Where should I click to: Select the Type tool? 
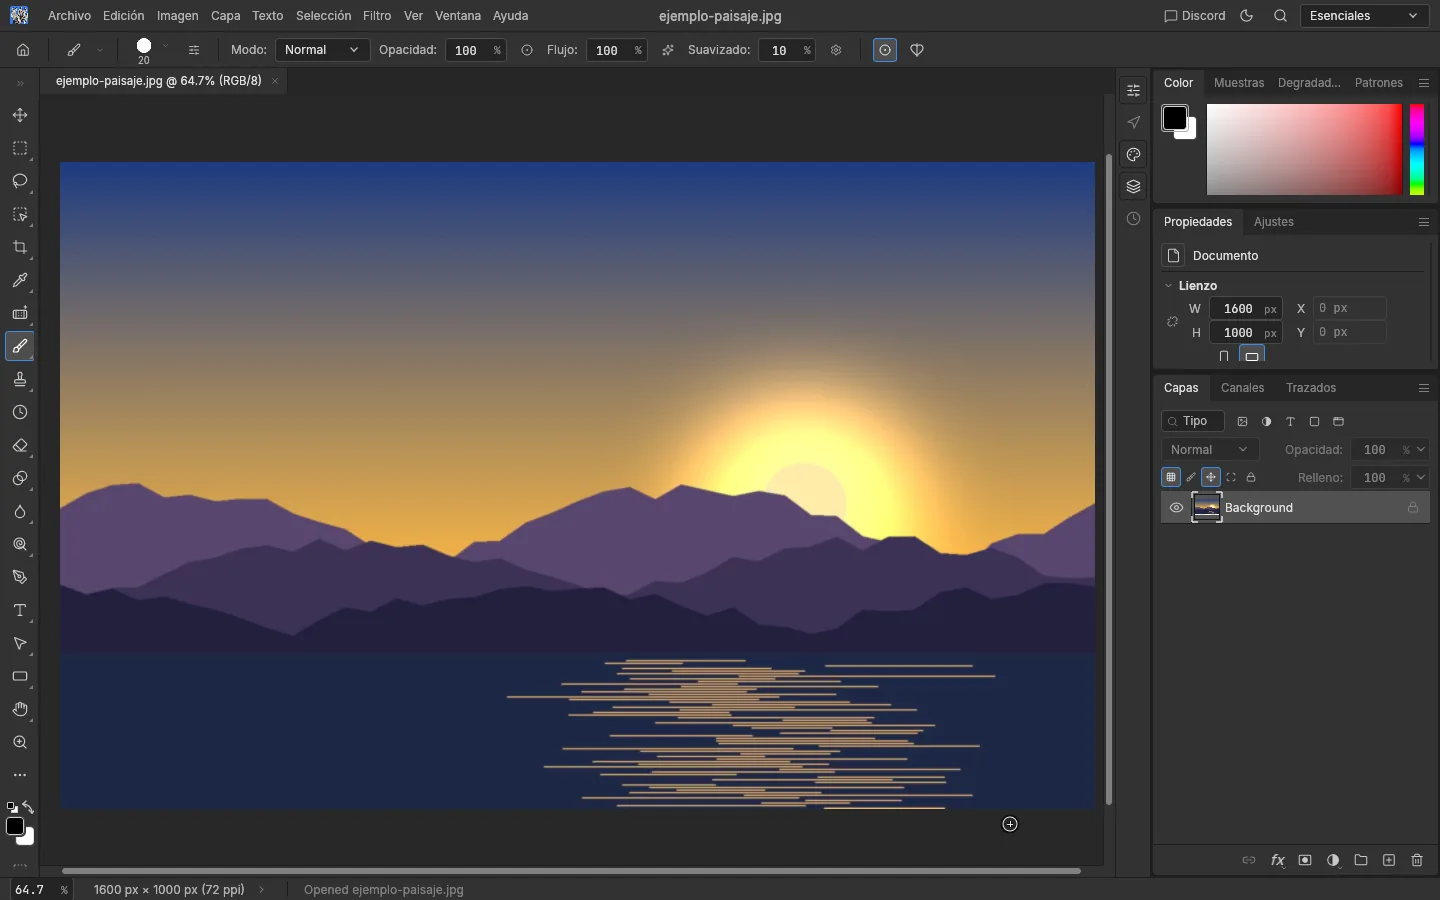pos(19,610)
